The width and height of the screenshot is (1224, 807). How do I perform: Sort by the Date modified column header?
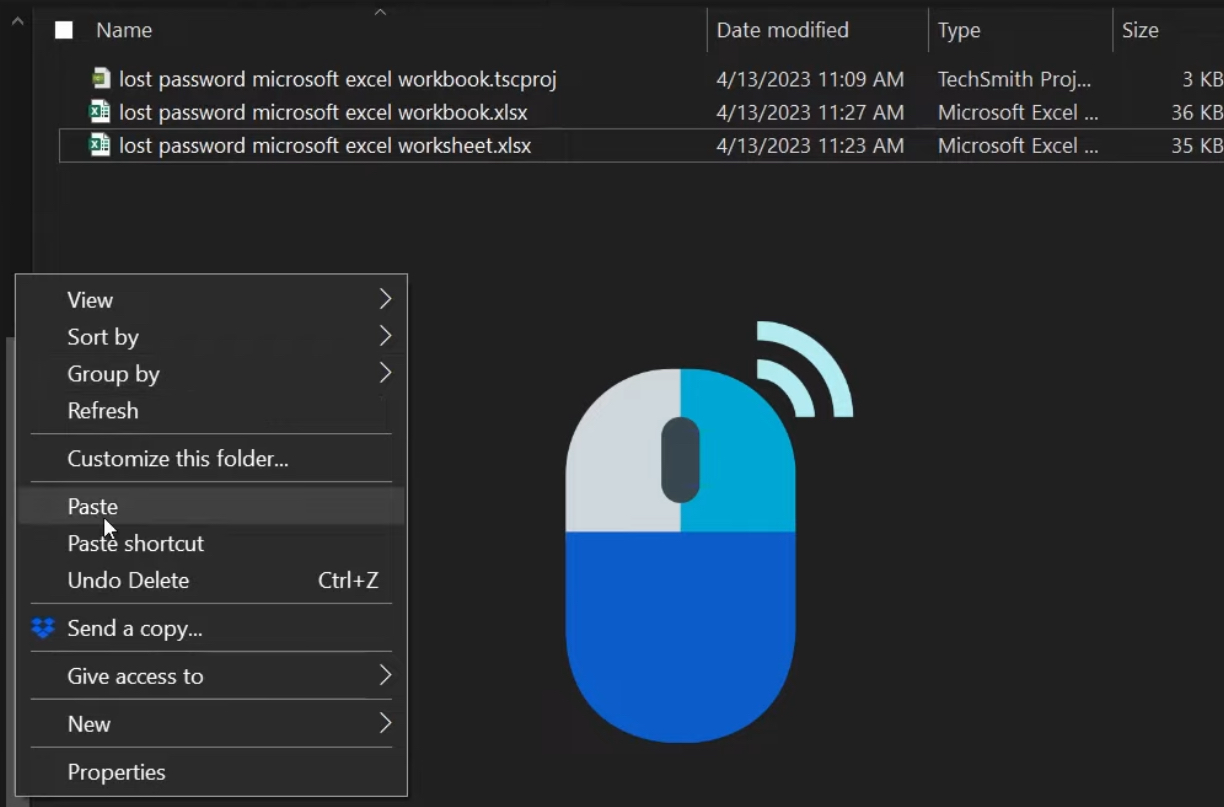click(782, 30)
